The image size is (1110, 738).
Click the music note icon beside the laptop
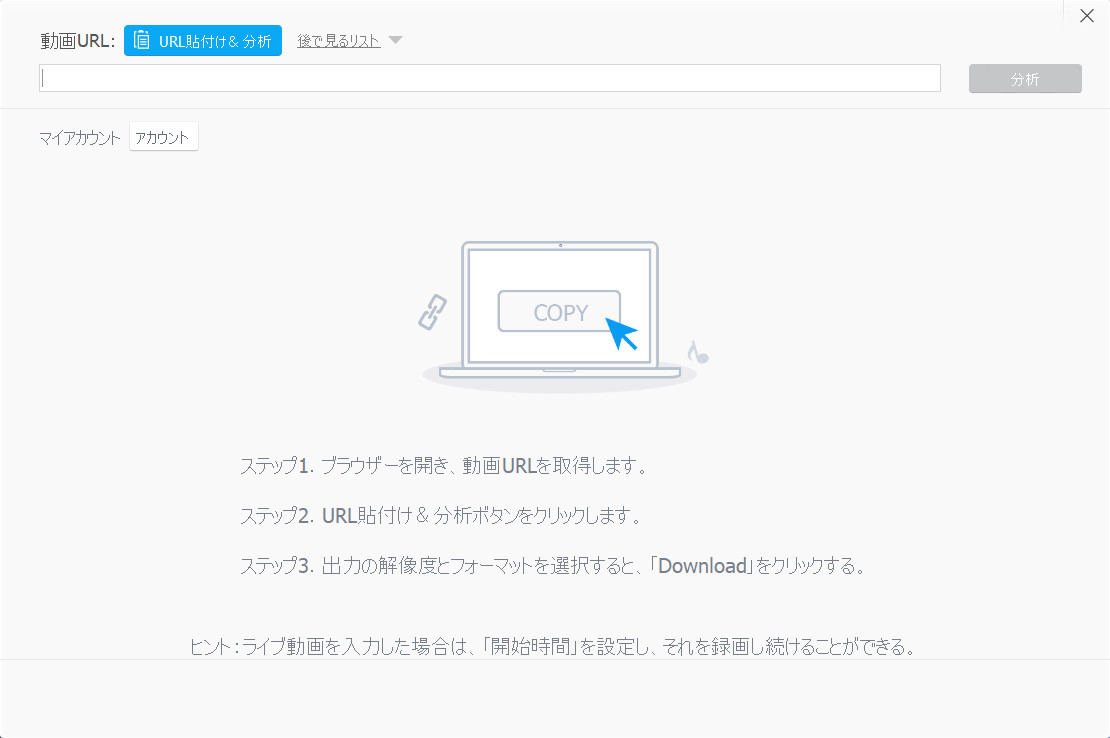tap(698, 352)
